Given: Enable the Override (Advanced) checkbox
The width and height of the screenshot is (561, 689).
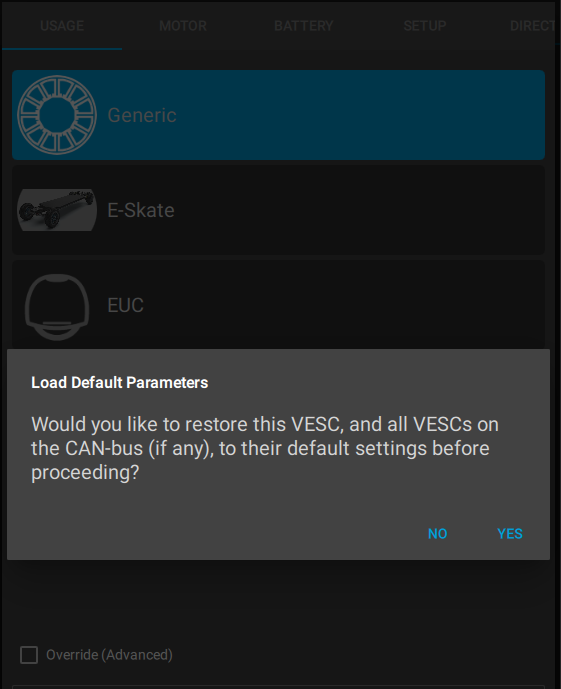Looking at the screenshot, I should click(29, 655).
